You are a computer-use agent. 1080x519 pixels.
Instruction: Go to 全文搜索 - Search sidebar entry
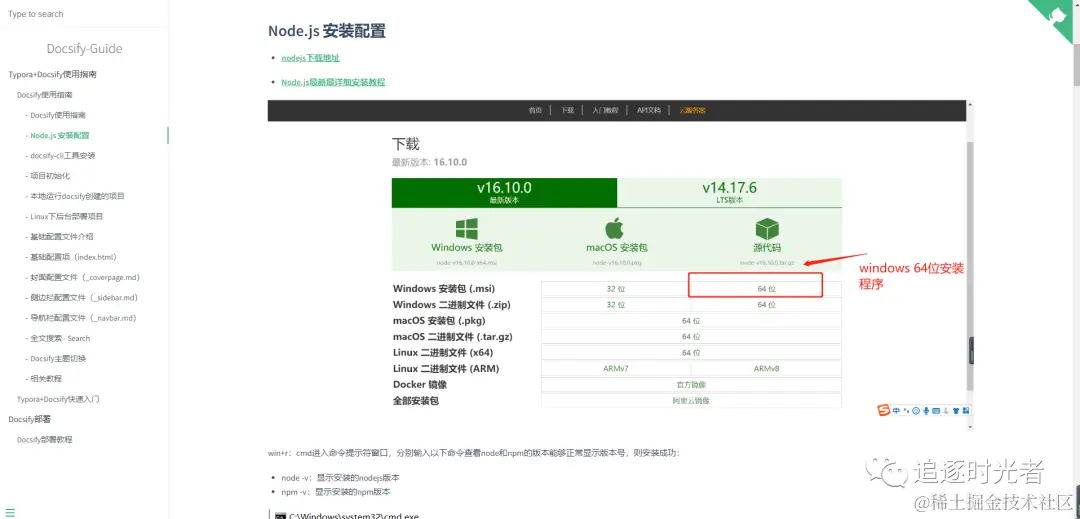pos(60,338)
